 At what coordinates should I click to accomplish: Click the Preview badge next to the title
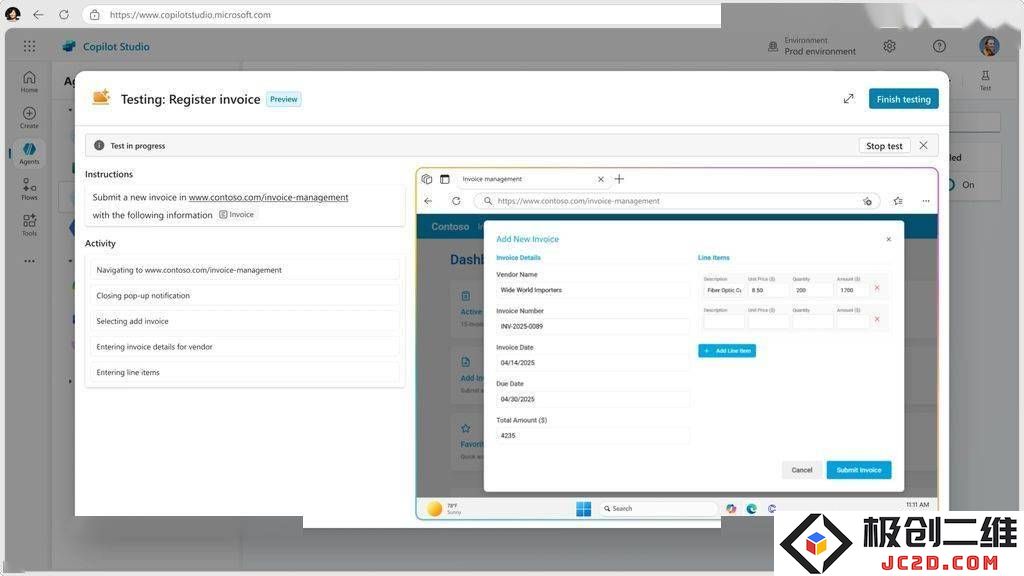[283, 99]
